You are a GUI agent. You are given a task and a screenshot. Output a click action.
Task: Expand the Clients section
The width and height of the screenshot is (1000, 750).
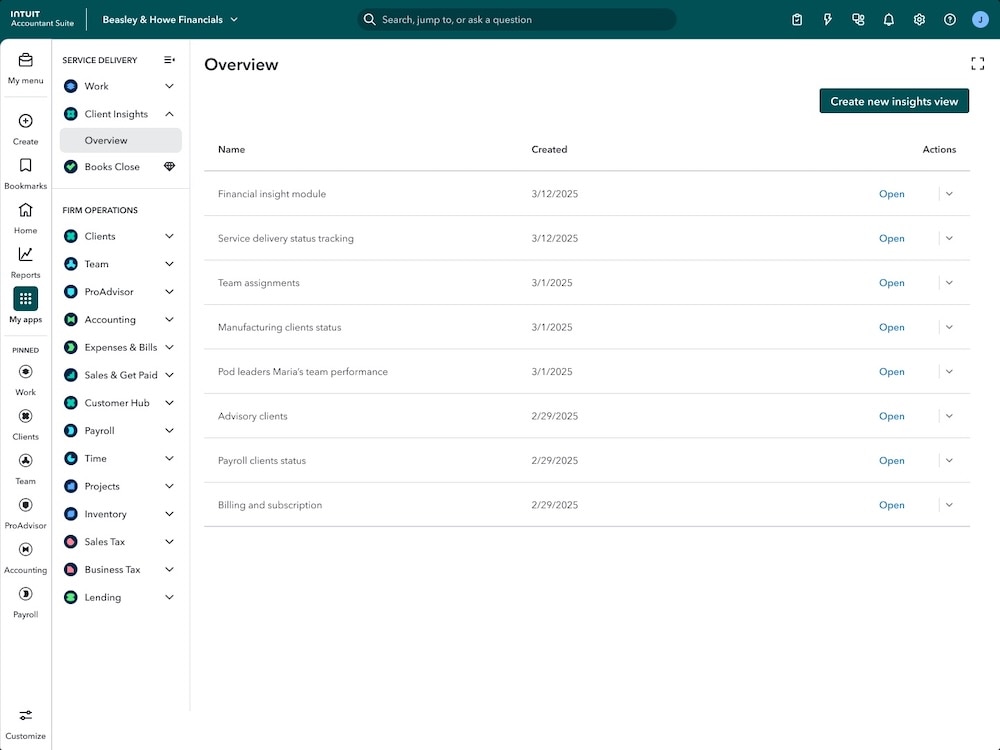click(169, 236)
